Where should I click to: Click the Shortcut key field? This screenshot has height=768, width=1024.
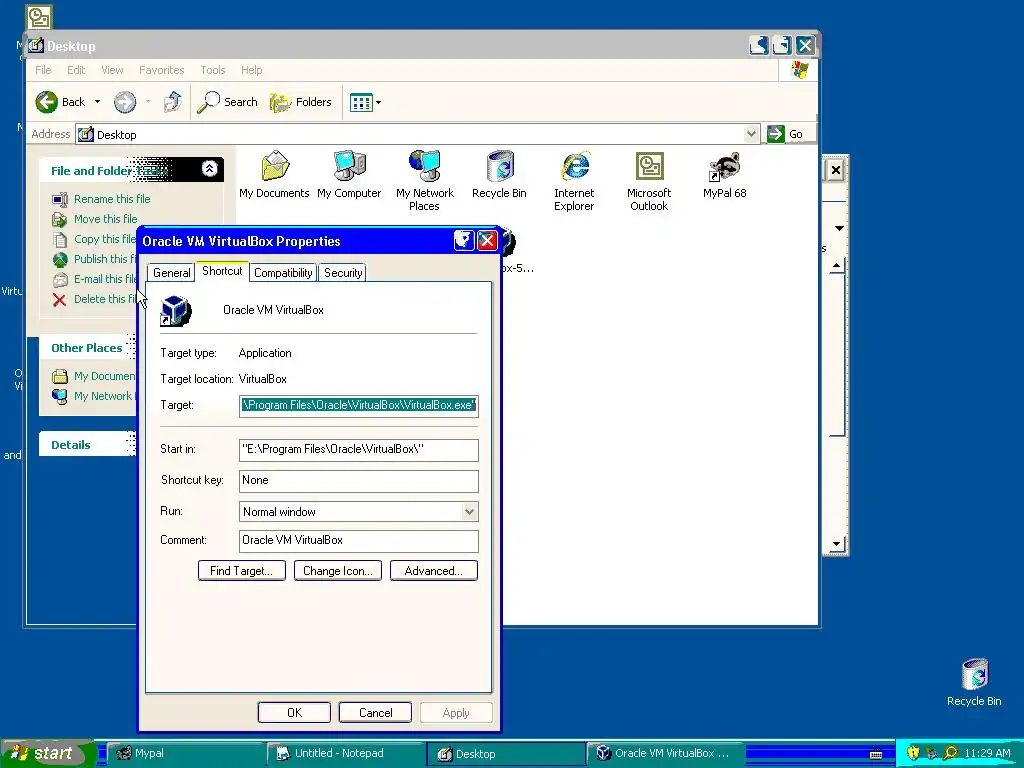pyautogui.click(x=359, y=481)
